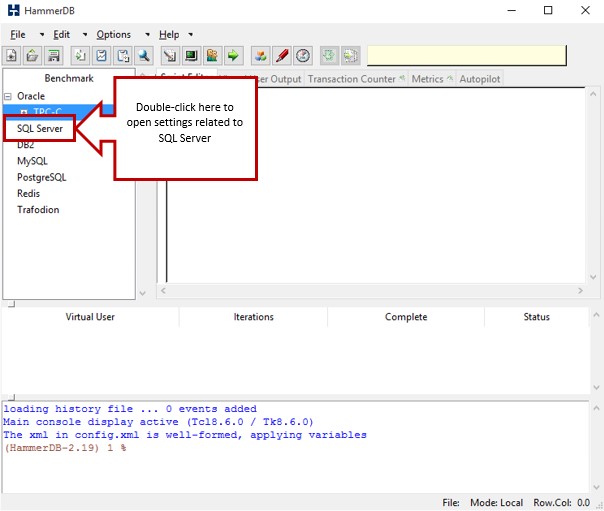Click virtual user table scrollbar down arrow
This screenshot has width=604, height=511.
(x=596, y=387)
